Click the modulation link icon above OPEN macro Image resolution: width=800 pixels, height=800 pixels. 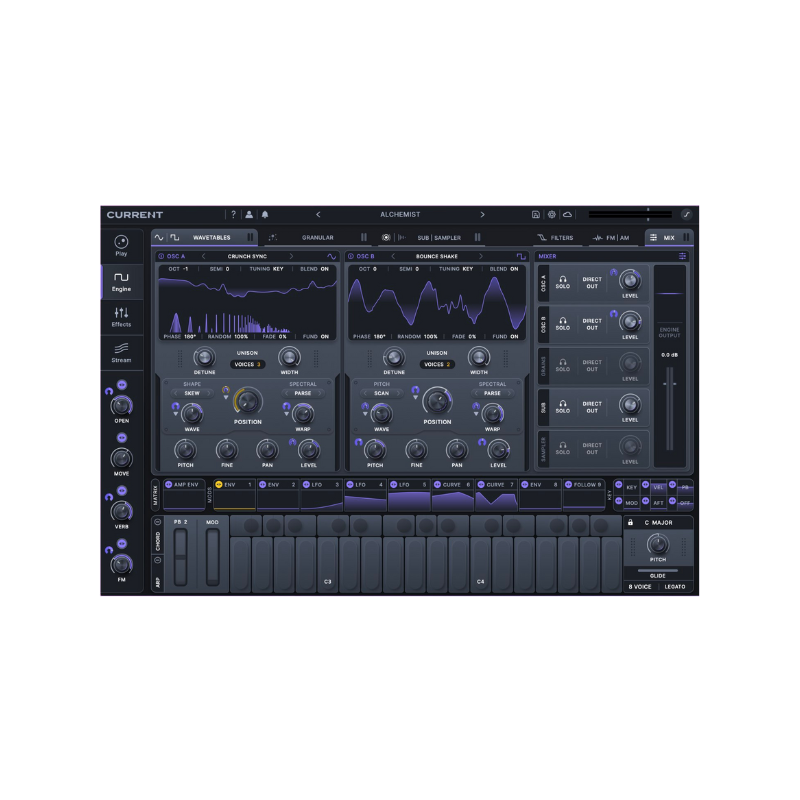[121, 385]
